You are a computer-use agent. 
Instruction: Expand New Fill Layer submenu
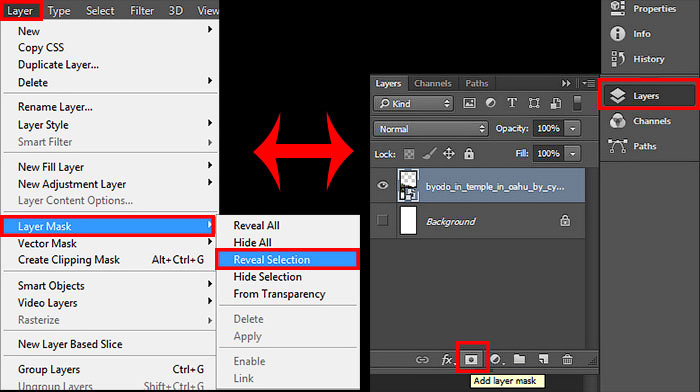110,167
